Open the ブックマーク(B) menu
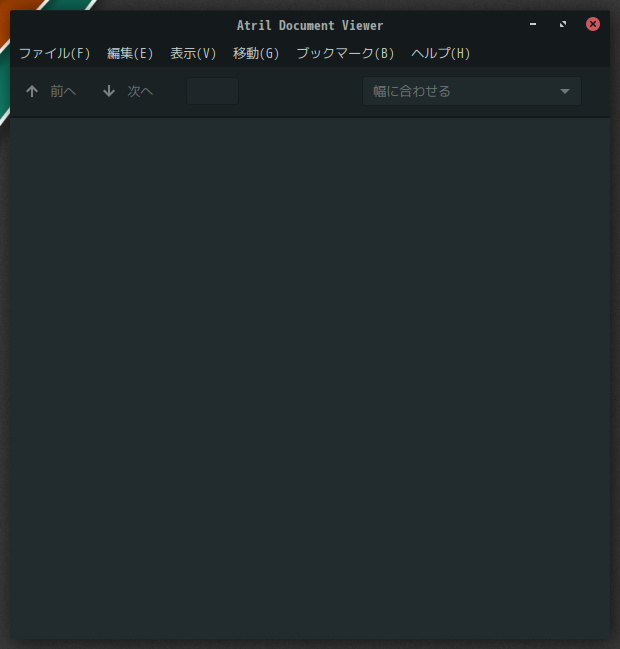 [345, 53]
